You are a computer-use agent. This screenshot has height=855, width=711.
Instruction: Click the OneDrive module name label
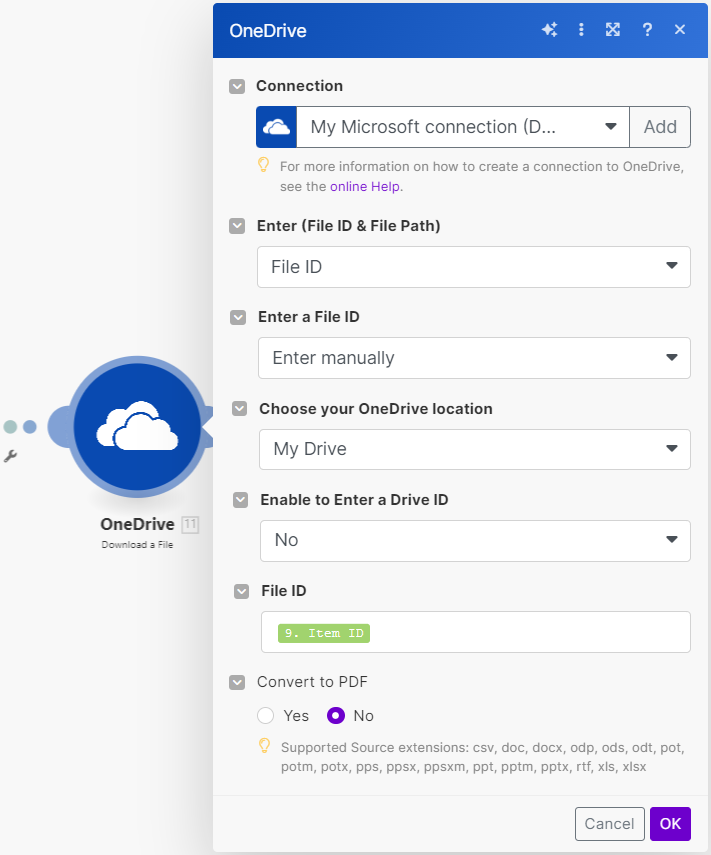click(x=137, y=524)
